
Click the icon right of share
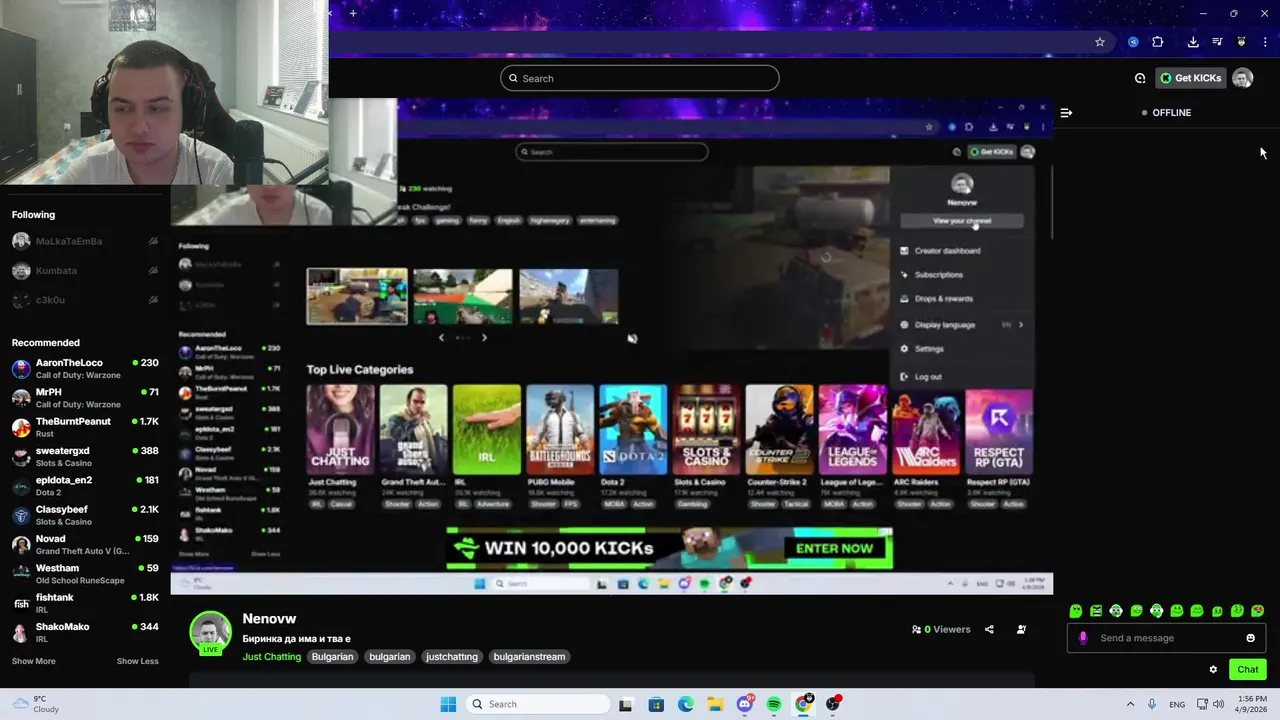tap(1021, 630)
